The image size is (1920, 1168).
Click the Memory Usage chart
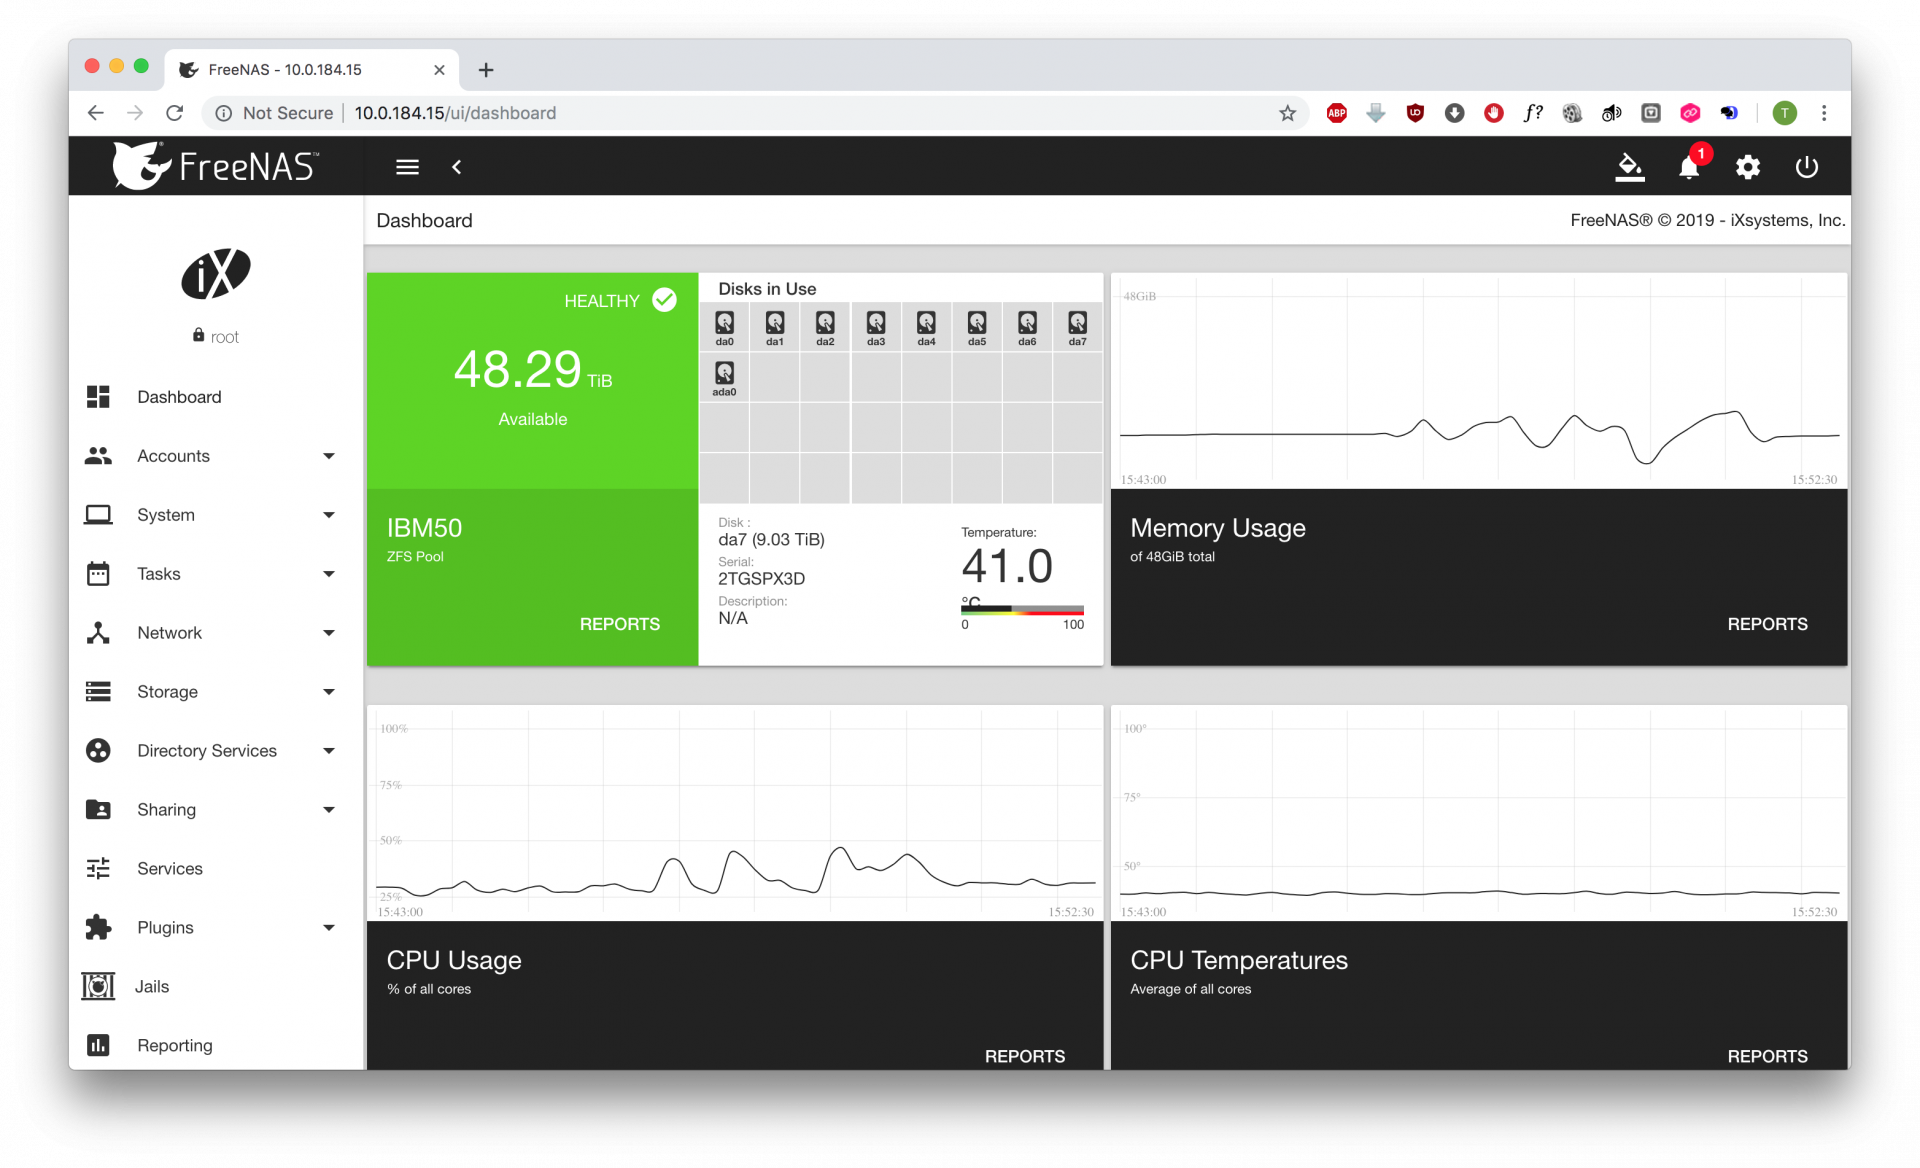tap(1479, 381)
